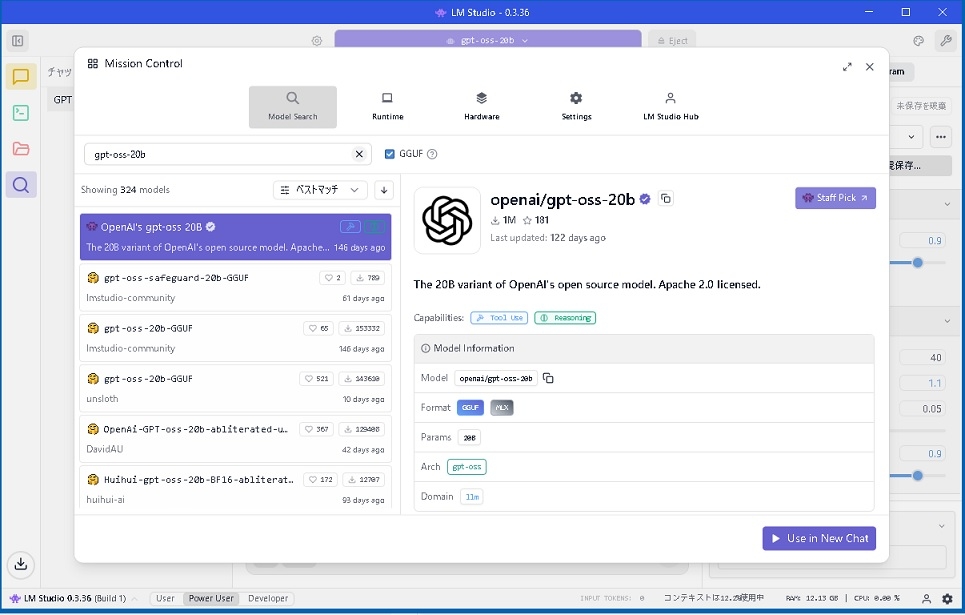
Task: Open the Downloads panel in the sidebar
Action: click(x=21, y=564)
